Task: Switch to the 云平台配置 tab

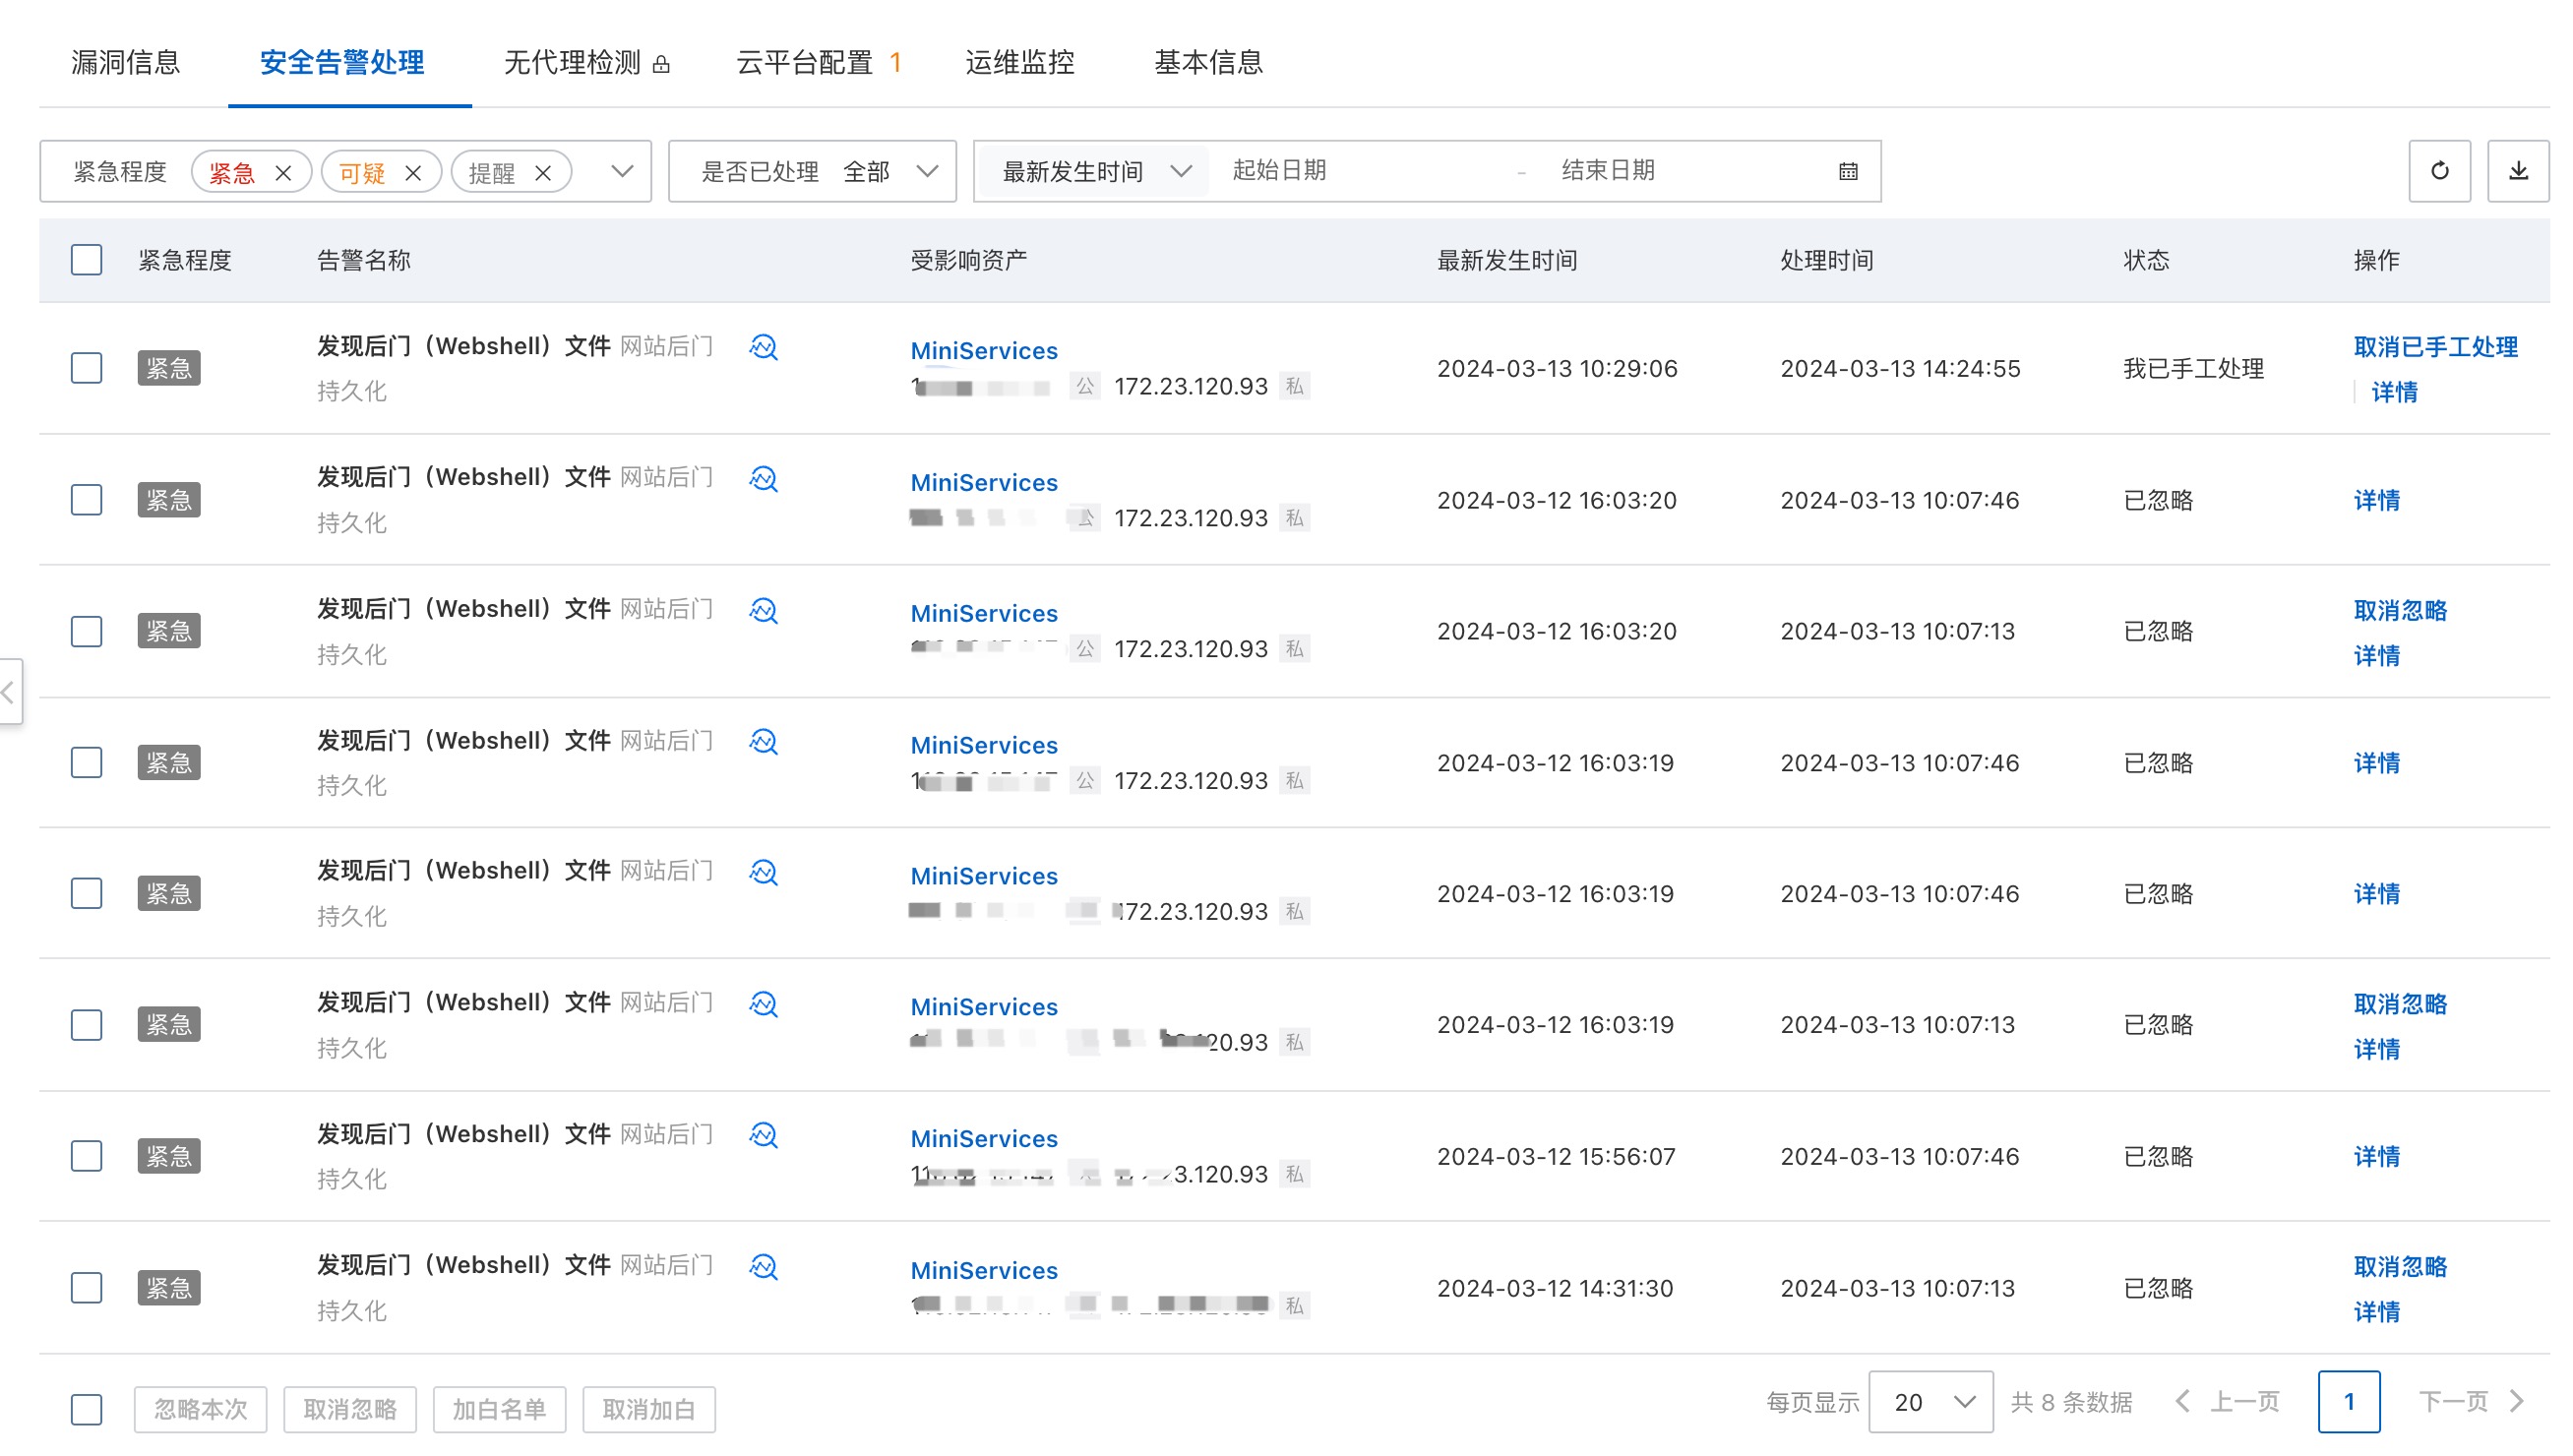Action: 805,62
